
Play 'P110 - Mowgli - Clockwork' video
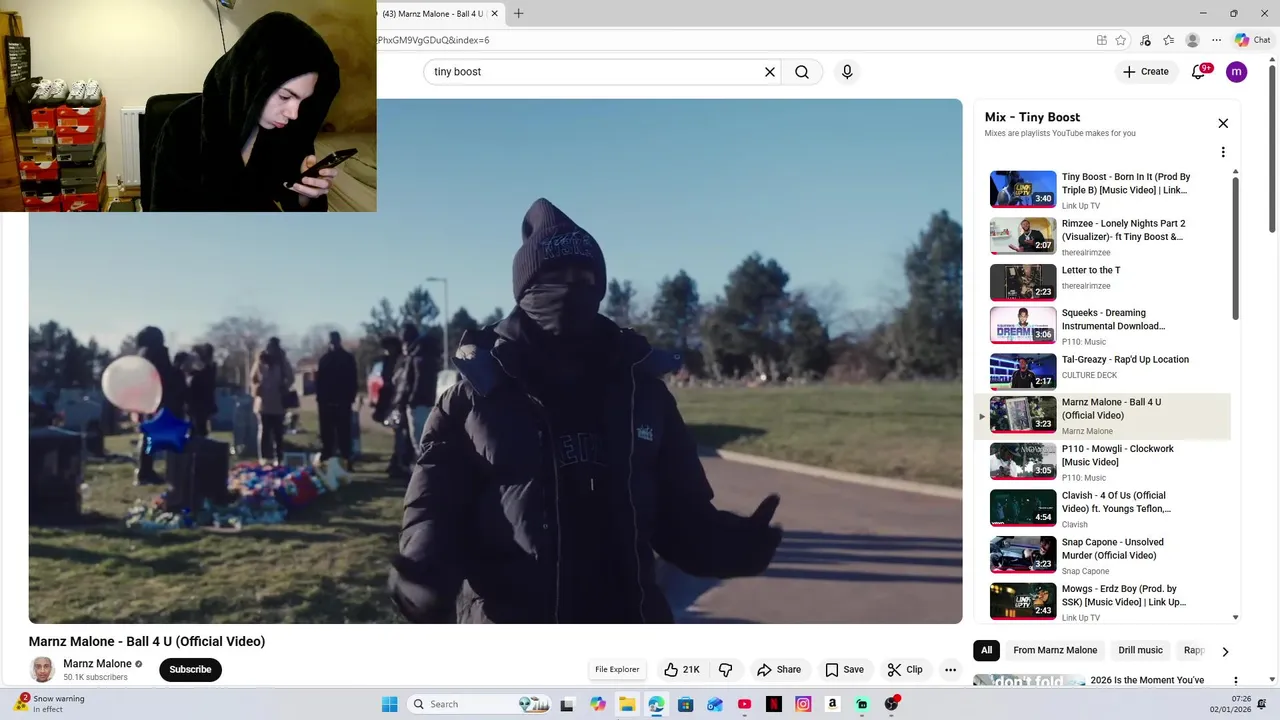click(1104, 462)
